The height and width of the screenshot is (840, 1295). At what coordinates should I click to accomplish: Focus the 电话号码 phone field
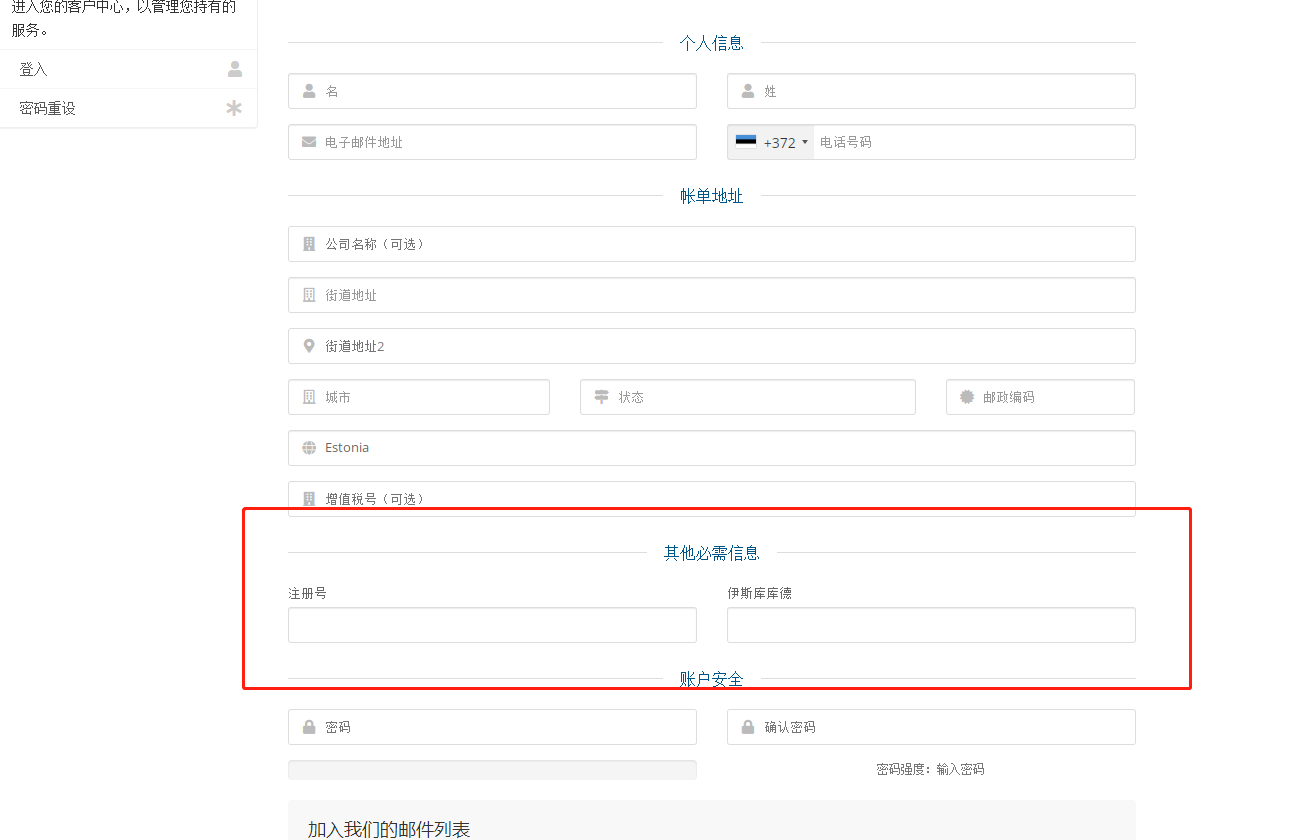(x=974, y=142)
